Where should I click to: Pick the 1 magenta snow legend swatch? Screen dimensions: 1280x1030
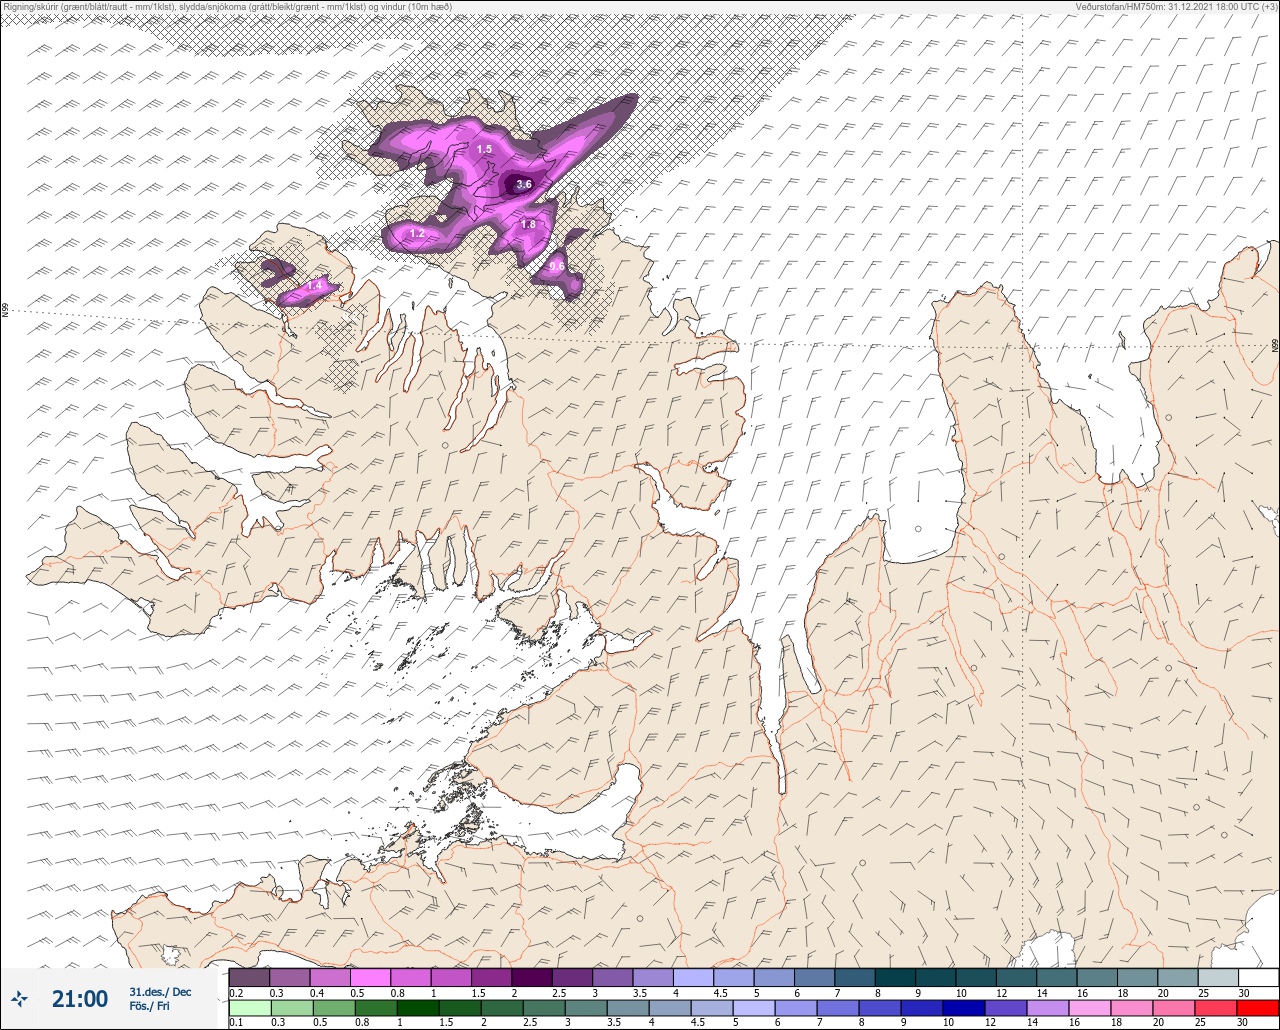click(x=451, y=977)
